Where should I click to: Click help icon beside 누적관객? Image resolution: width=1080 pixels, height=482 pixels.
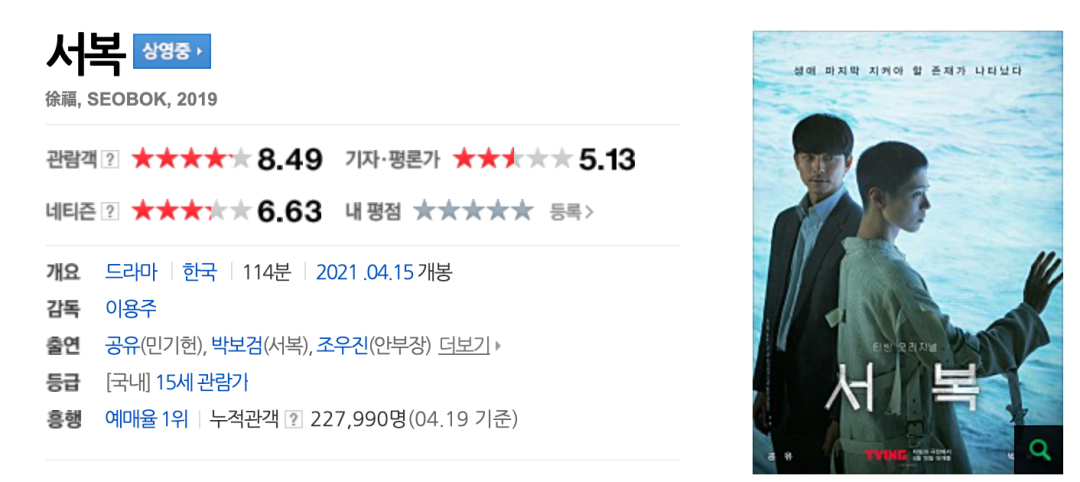click(294, 419)
